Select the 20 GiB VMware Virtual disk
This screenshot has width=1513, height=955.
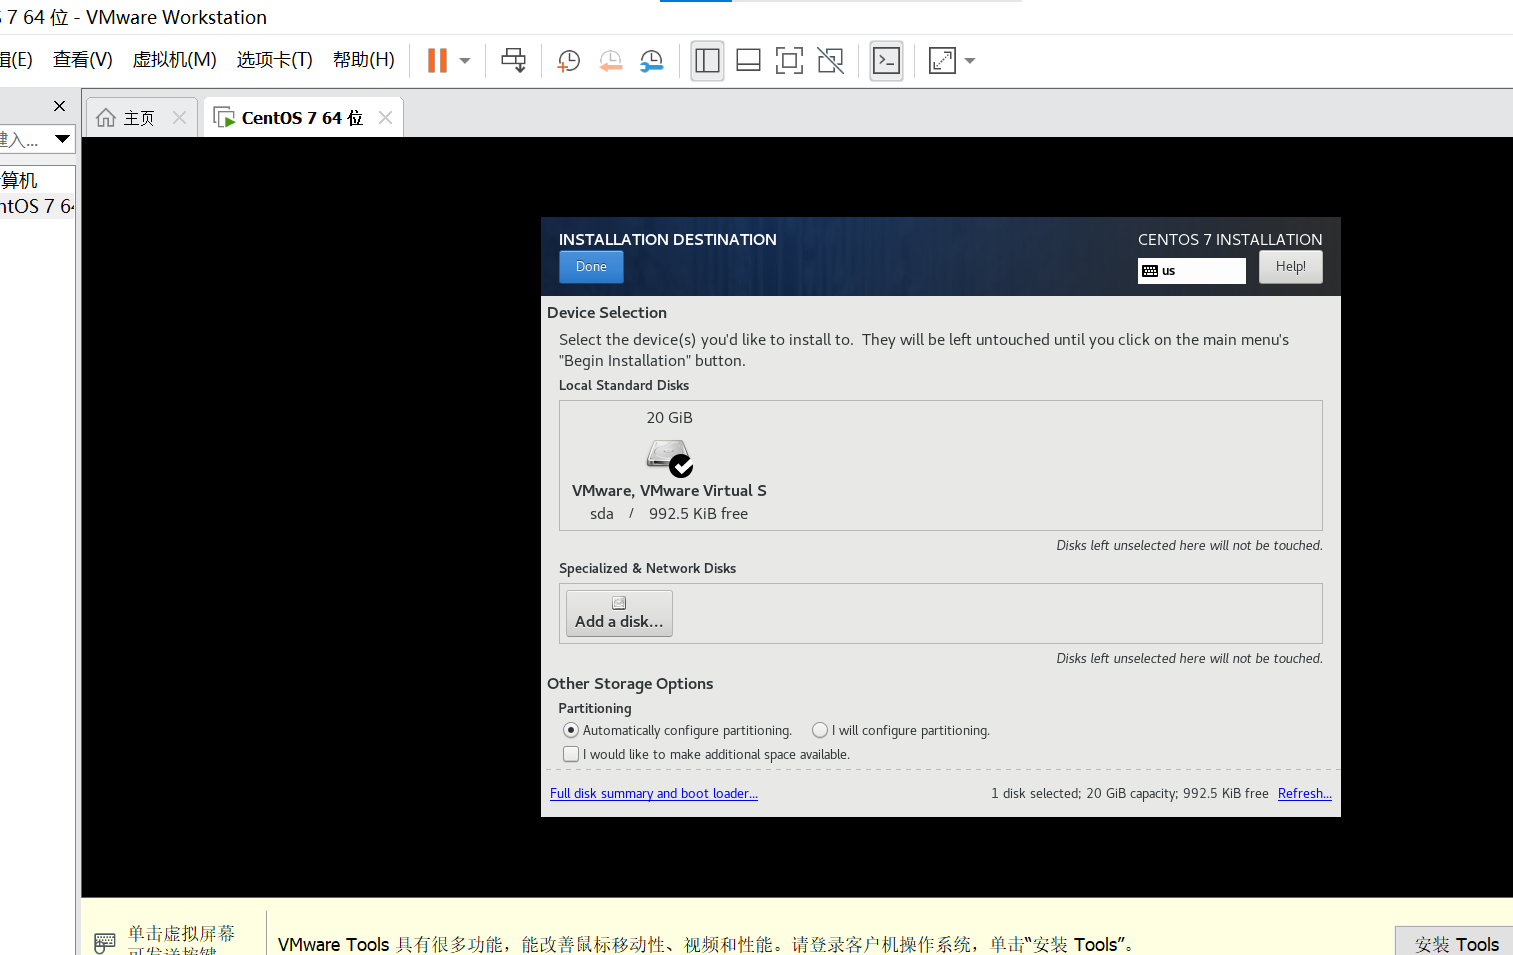pos(669,466)
